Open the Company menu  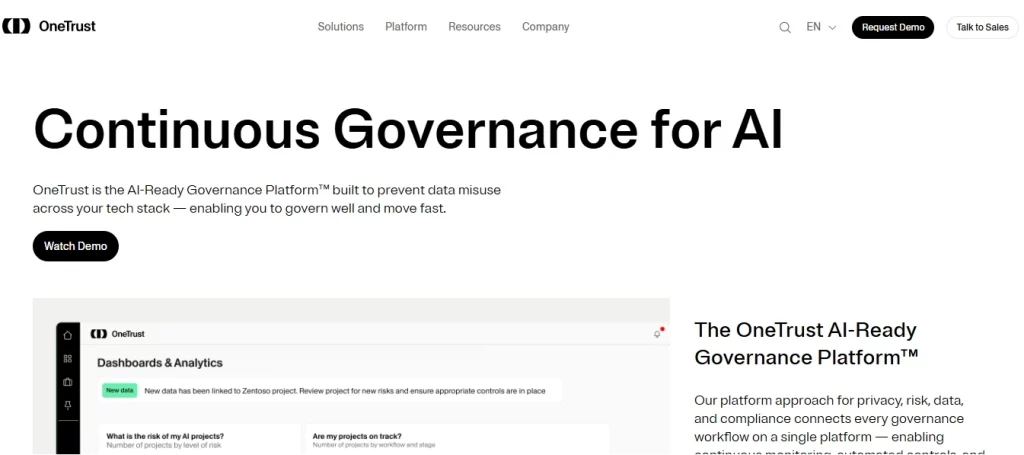coord(545,27)
